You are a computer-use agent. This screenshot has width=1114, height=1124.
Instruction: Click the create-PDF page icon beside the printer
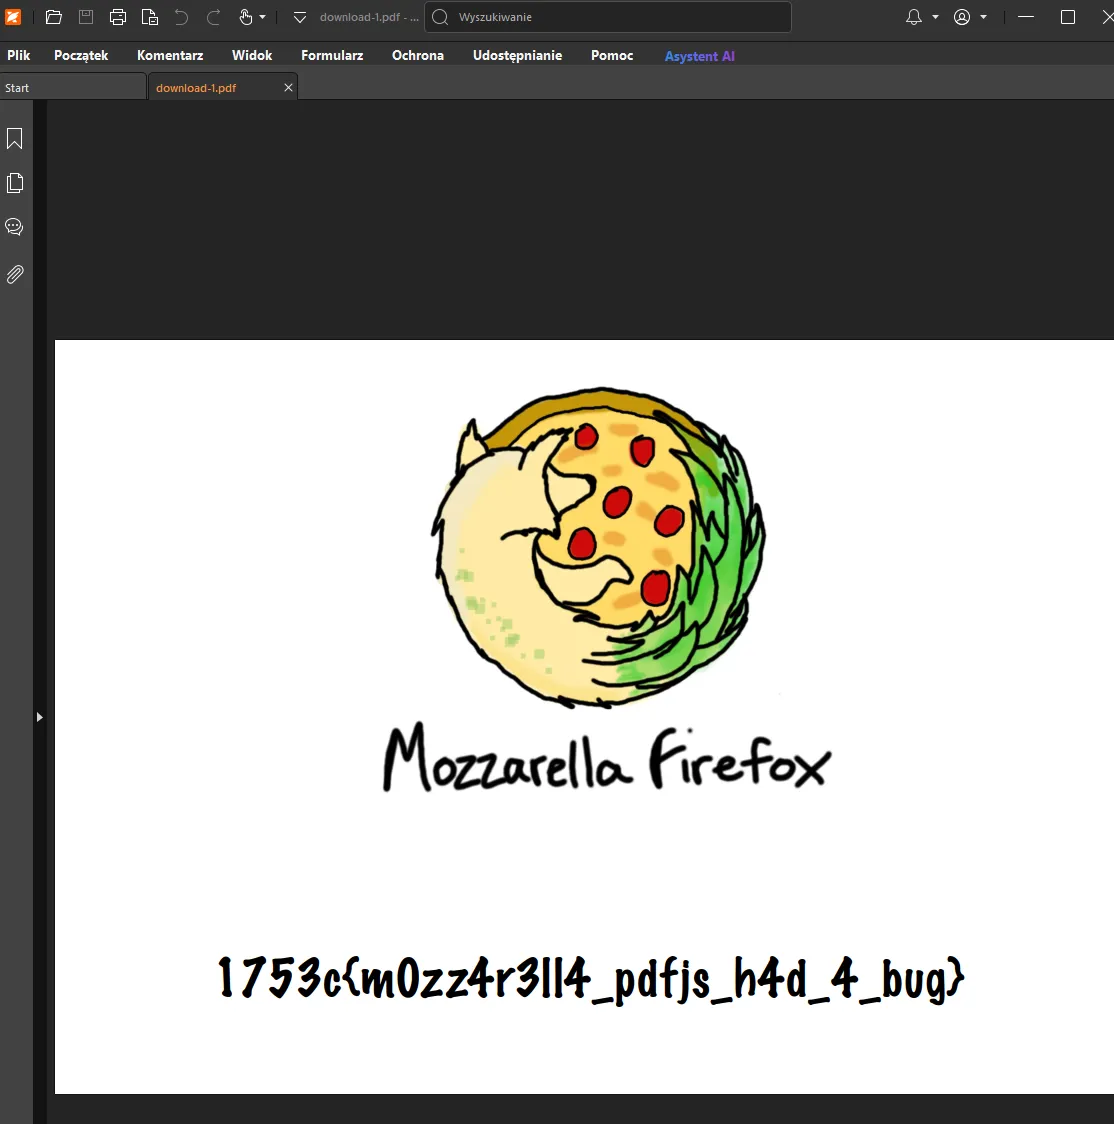[x=150, y=17]
